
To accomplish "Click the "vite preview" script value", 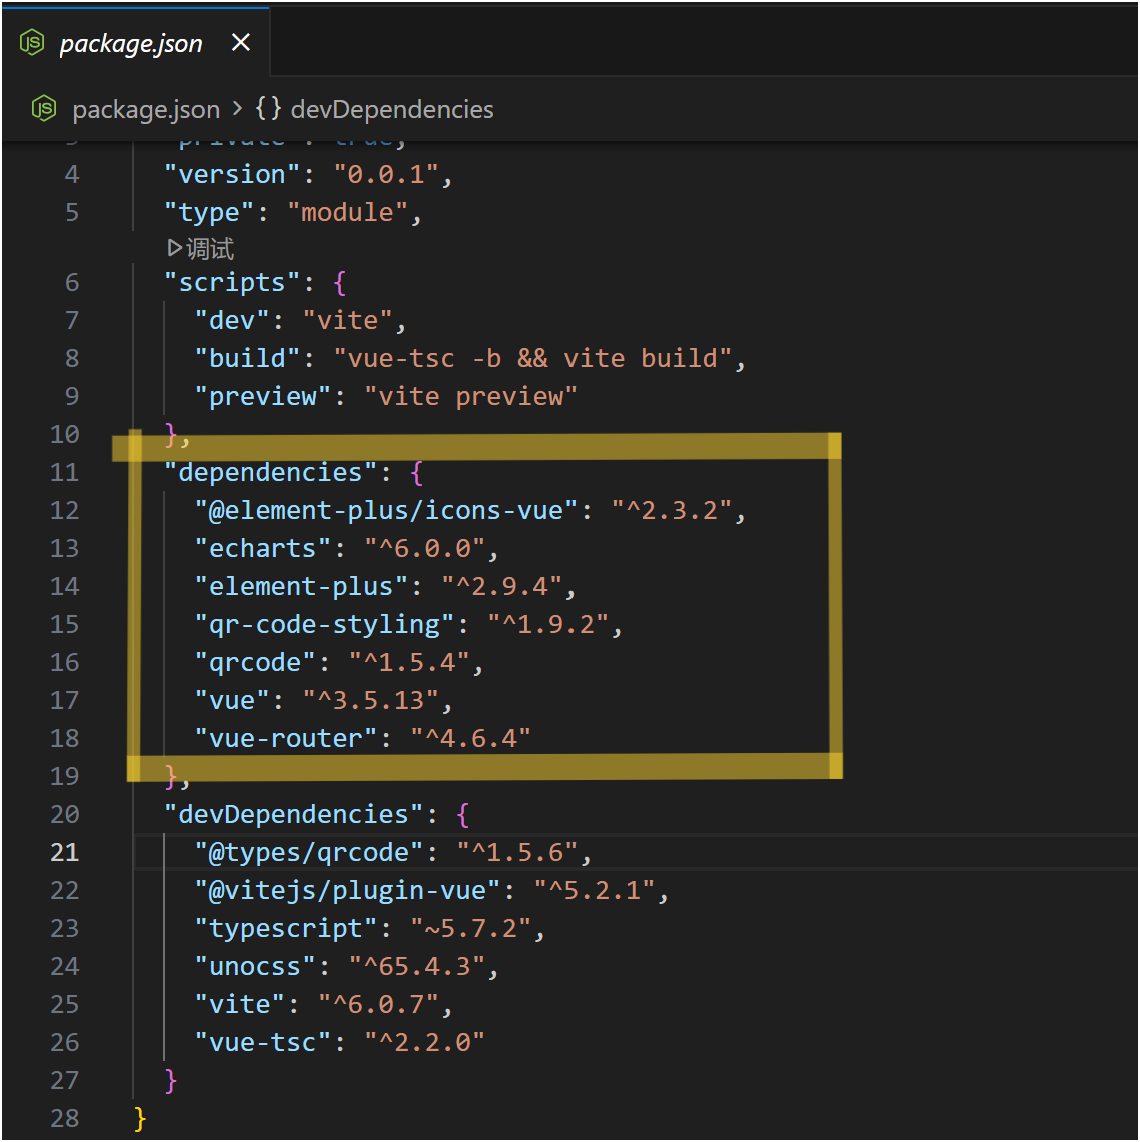I will [x=471, y=396].
